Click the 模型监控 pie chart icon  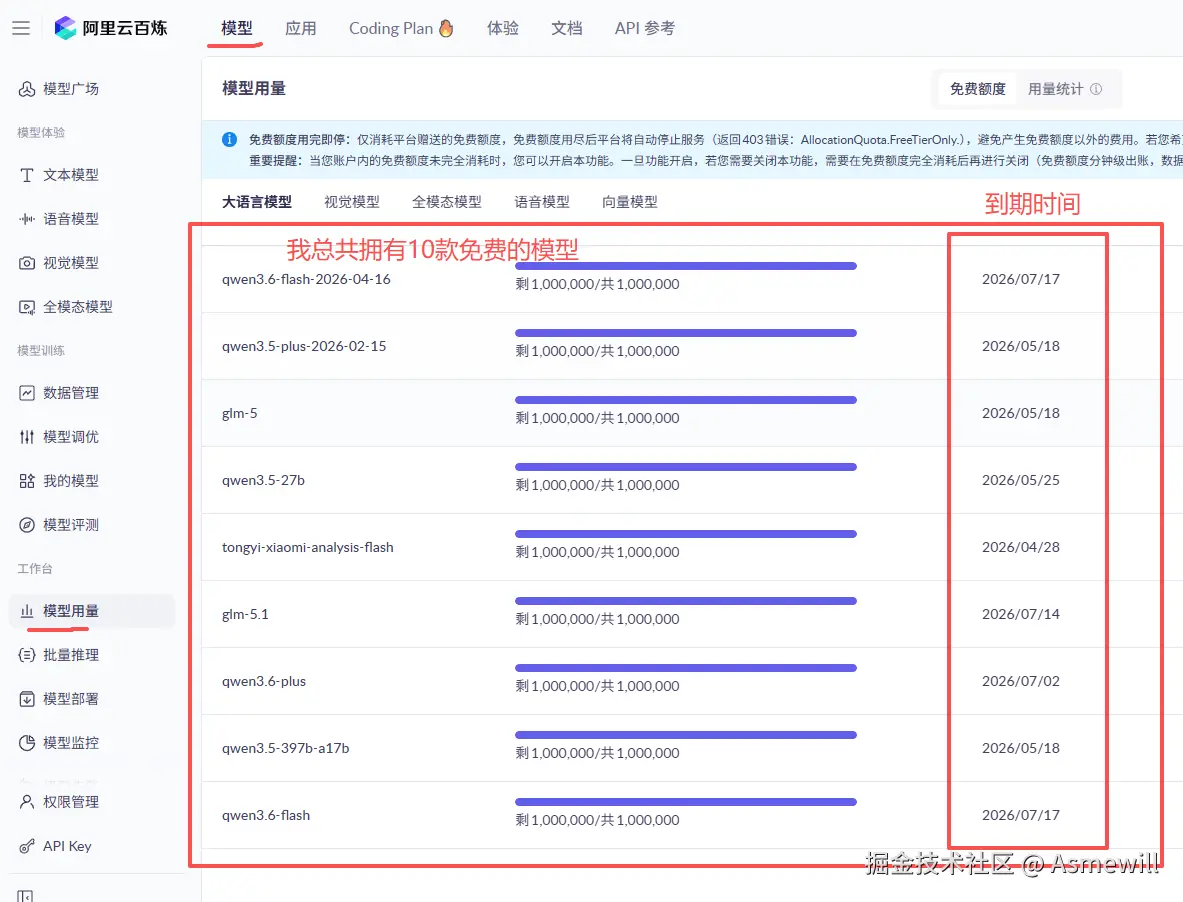click(26, 743)
